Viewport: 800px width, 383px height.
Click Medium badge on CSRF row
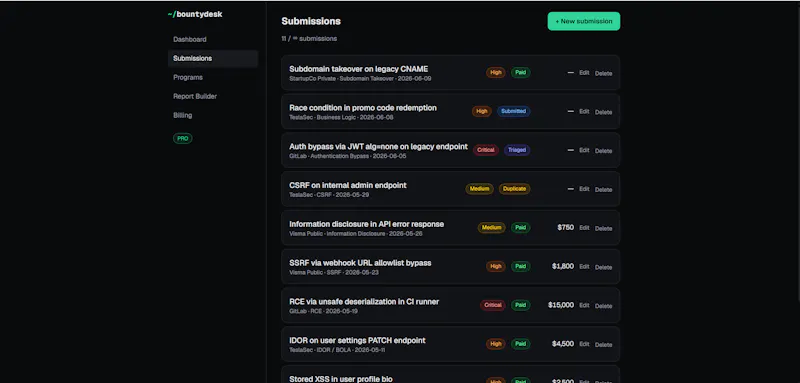click(480, 189)
